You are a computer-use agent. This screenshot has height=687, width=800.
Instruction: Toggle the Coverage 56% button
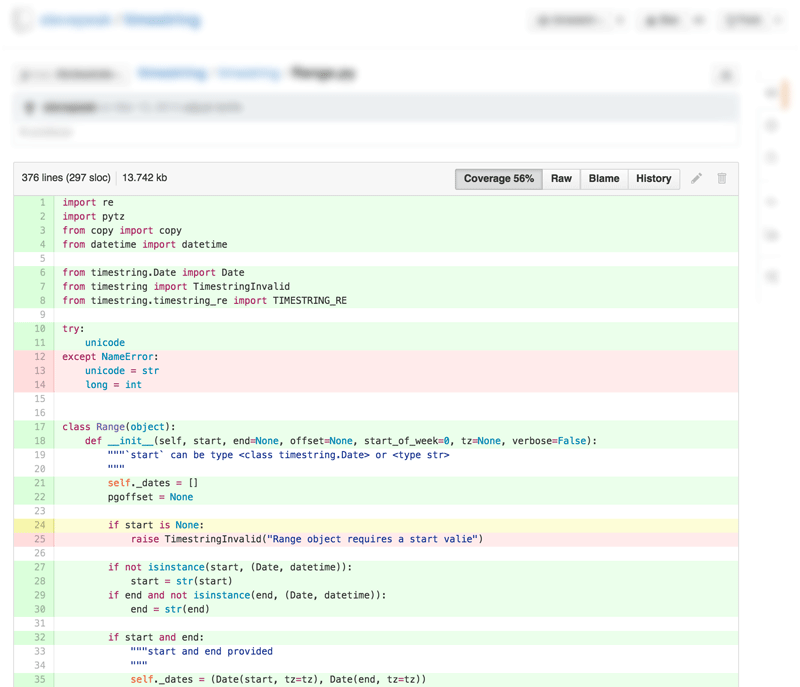498,179
